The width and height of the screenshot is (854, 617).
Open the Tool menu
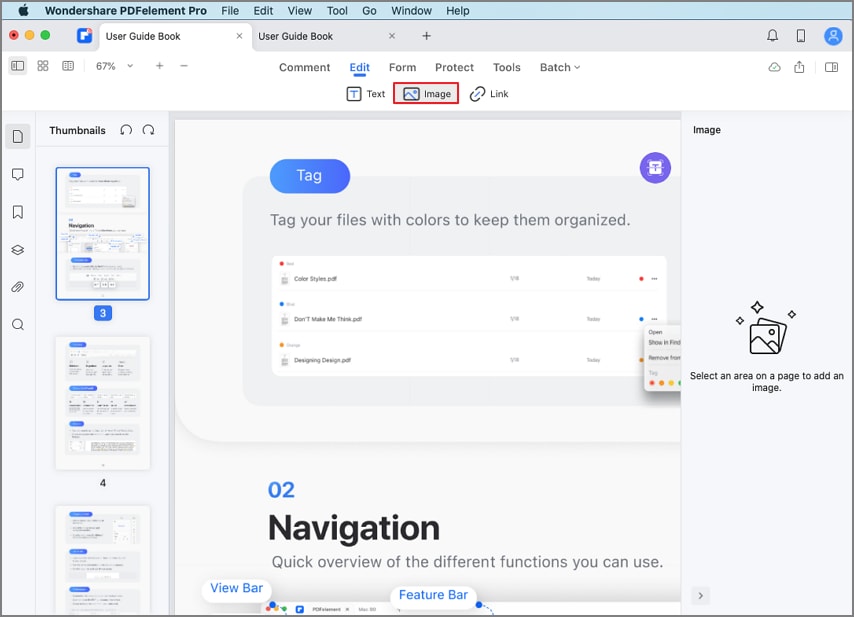click(337, 10)
